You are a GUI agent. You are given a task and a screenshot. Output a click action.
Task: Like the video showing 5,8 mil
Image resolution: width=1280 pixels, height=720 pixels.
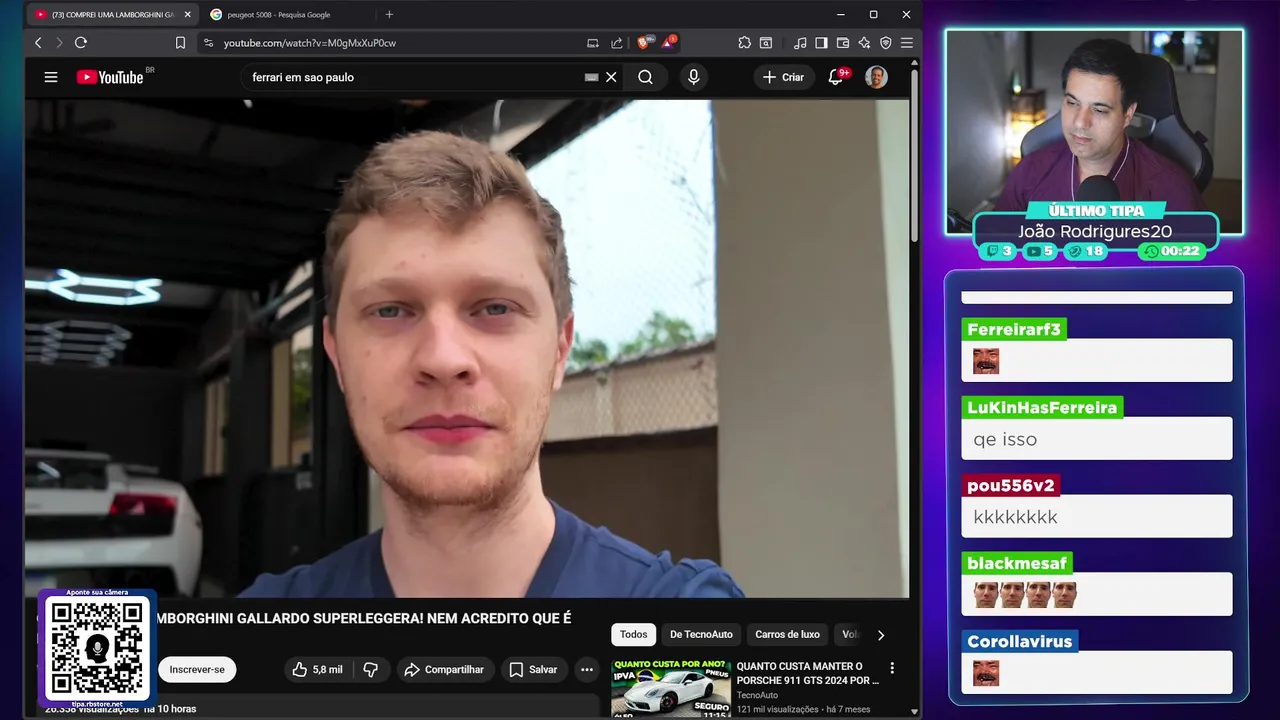click(317, 669)
